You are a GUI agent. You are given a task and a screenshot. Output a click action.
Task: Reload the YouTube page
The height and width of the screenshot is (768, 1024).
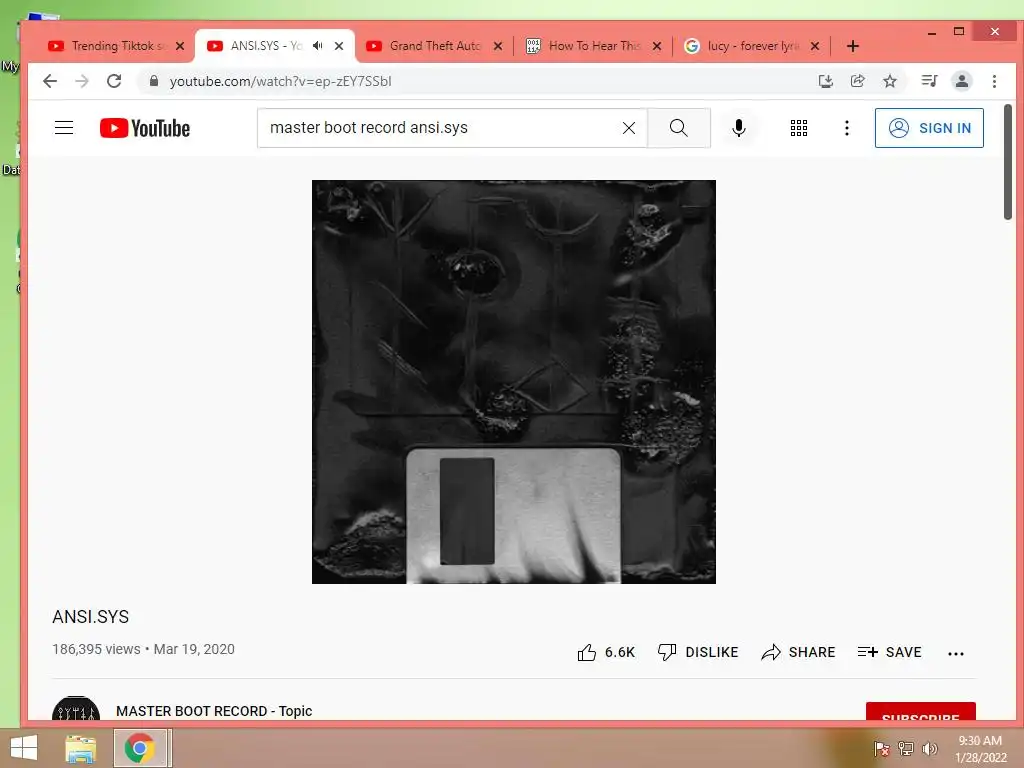point(114,81)
